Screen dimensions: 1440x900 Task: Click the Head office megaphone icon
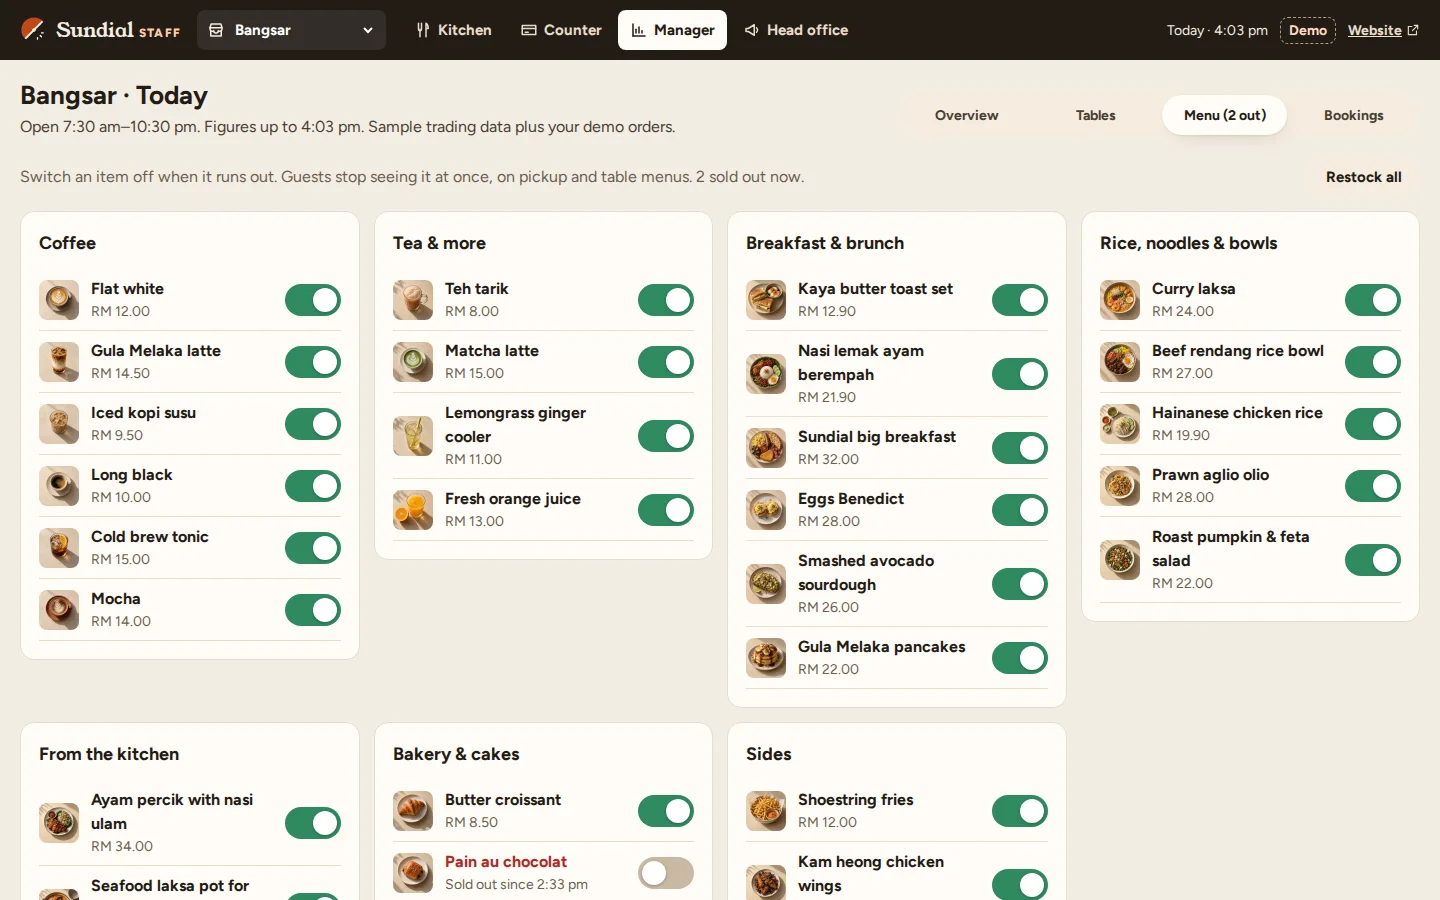click(x=751, y=30)
